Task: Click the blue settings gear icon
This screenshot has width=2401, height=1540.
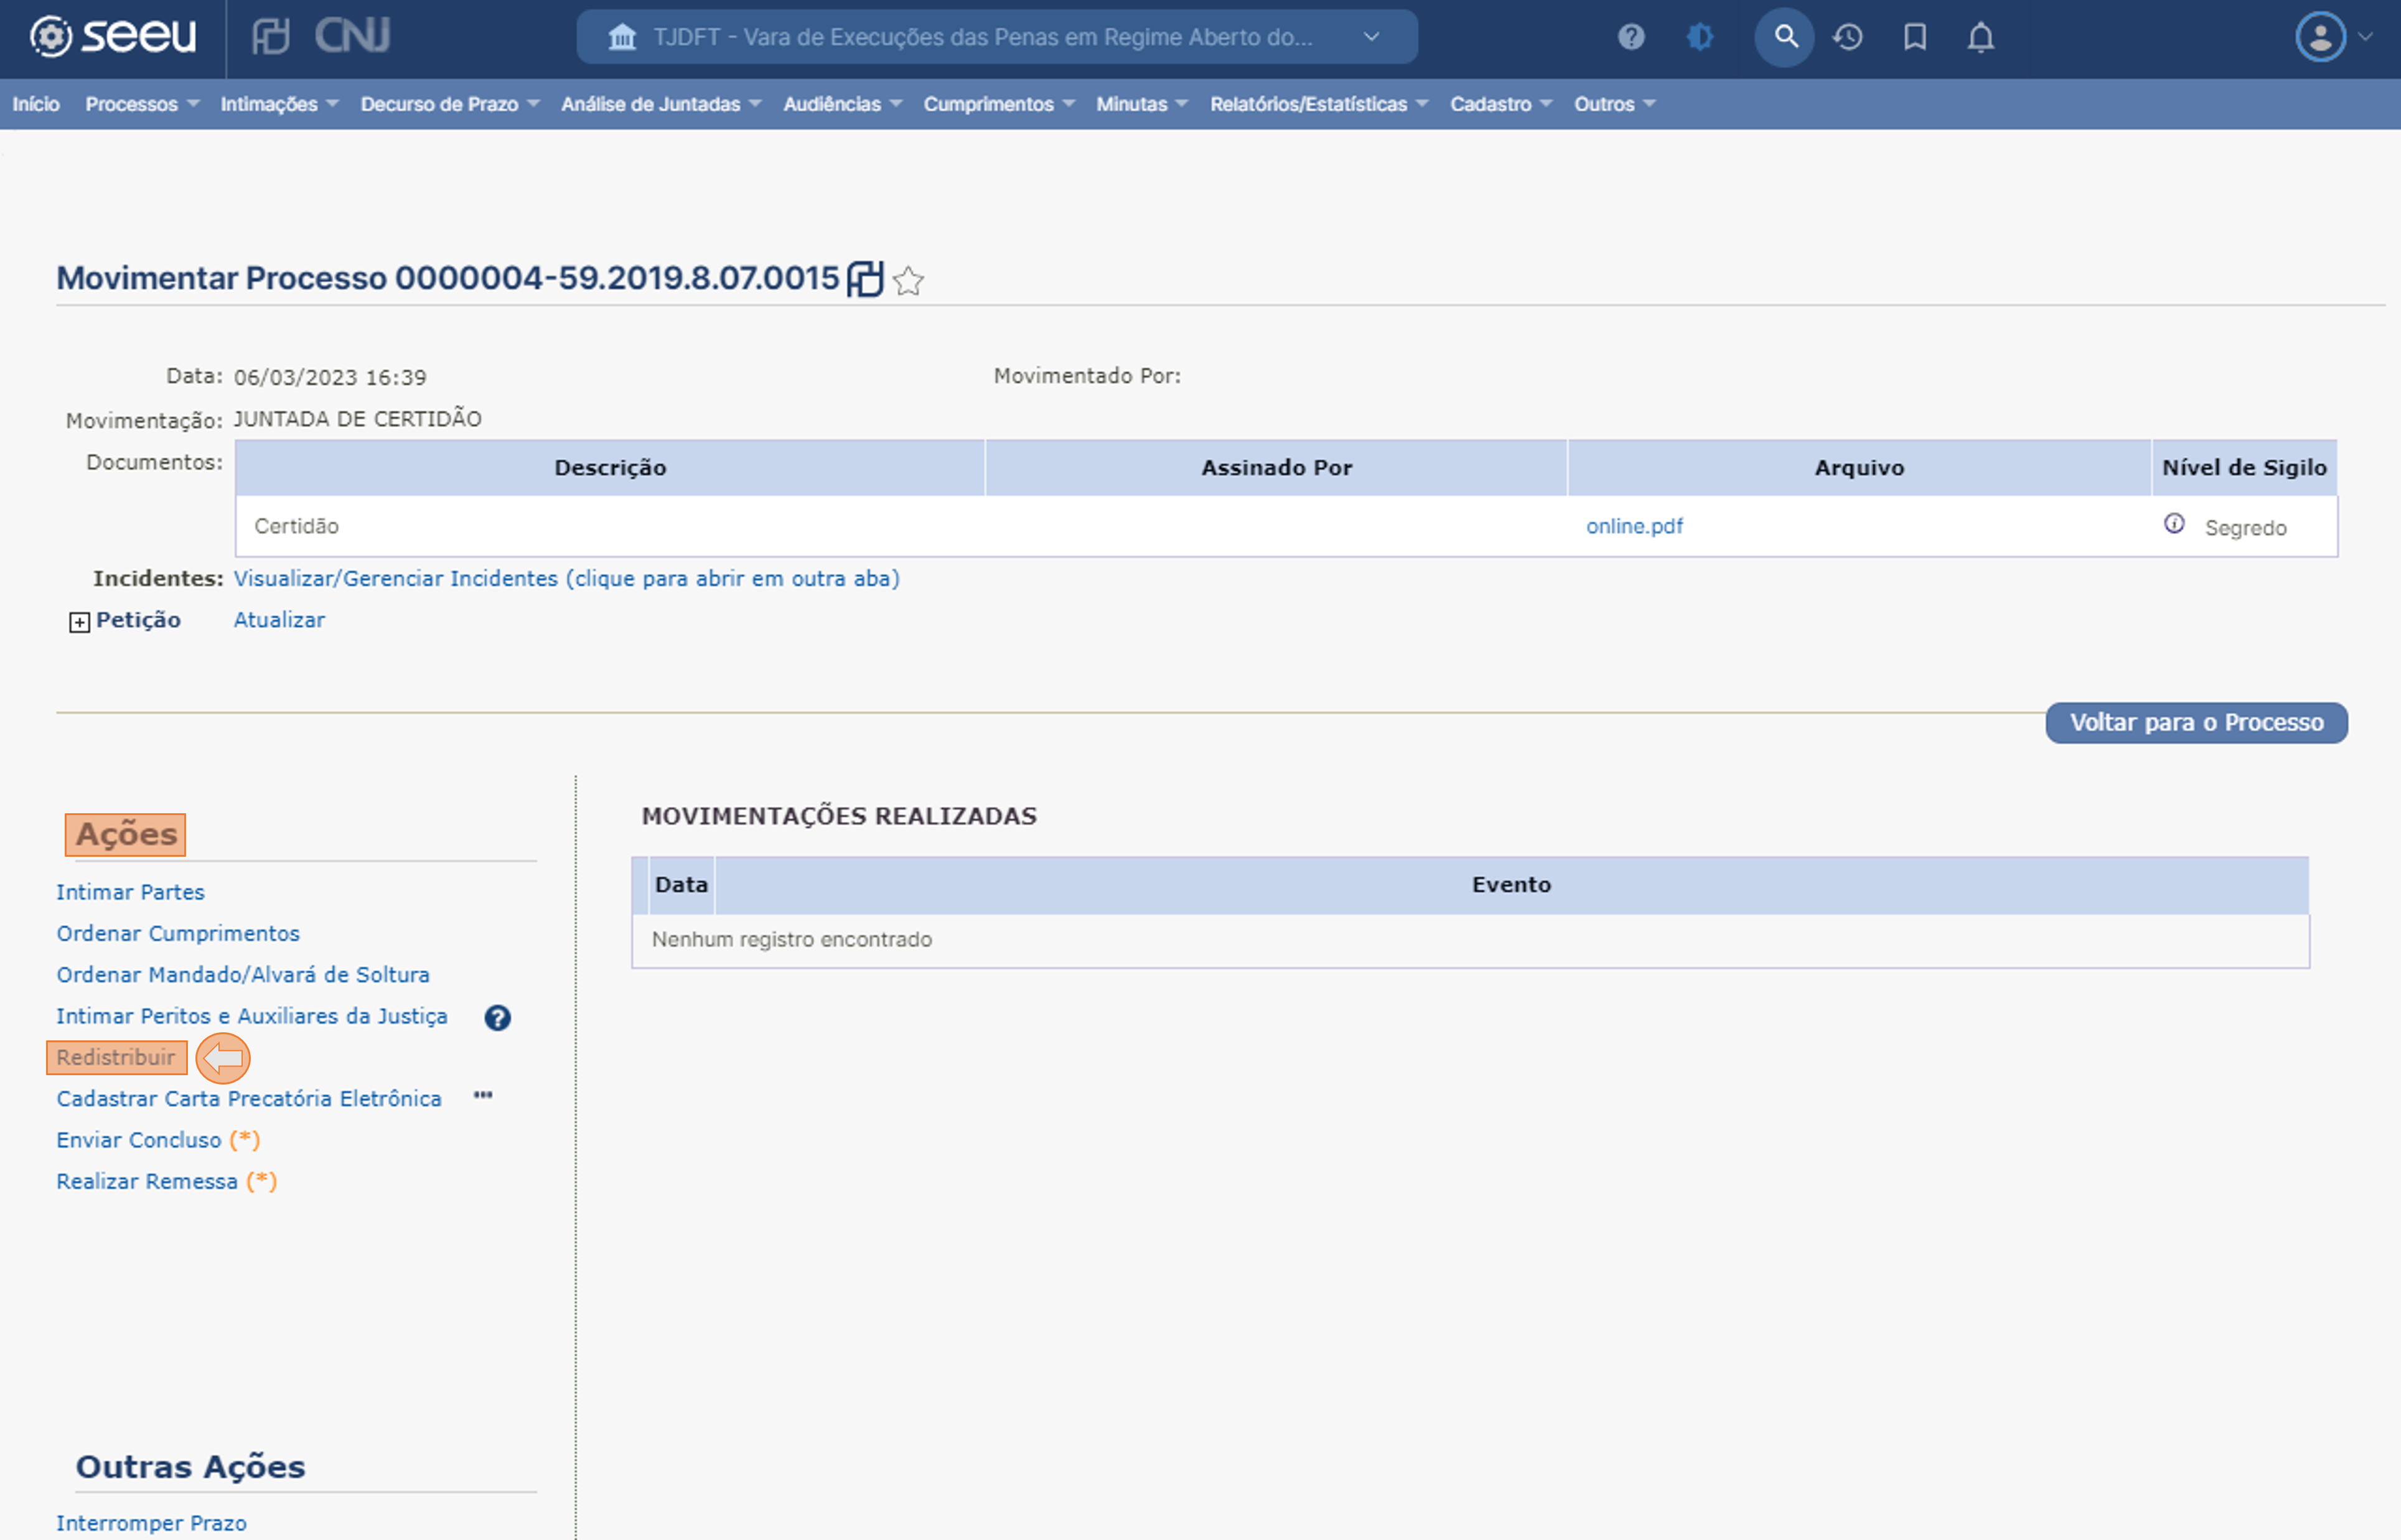Action: 1699,37
